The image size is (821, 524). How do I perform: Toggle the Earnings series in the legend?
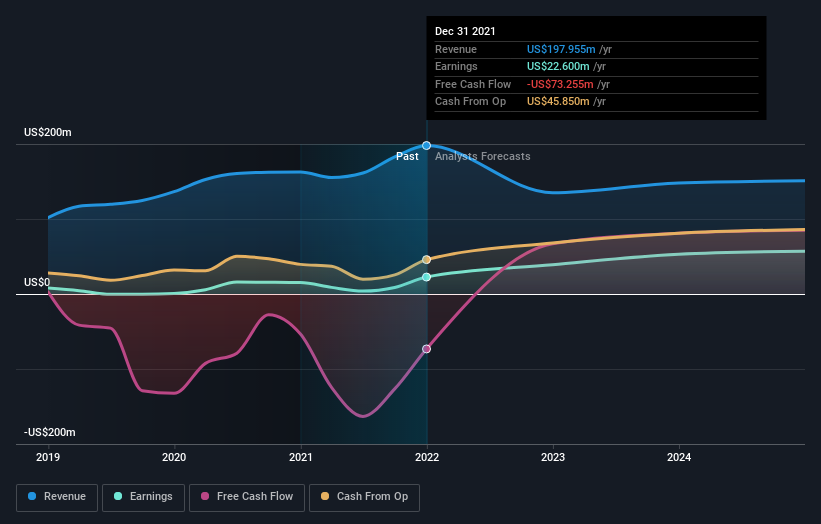143,497
